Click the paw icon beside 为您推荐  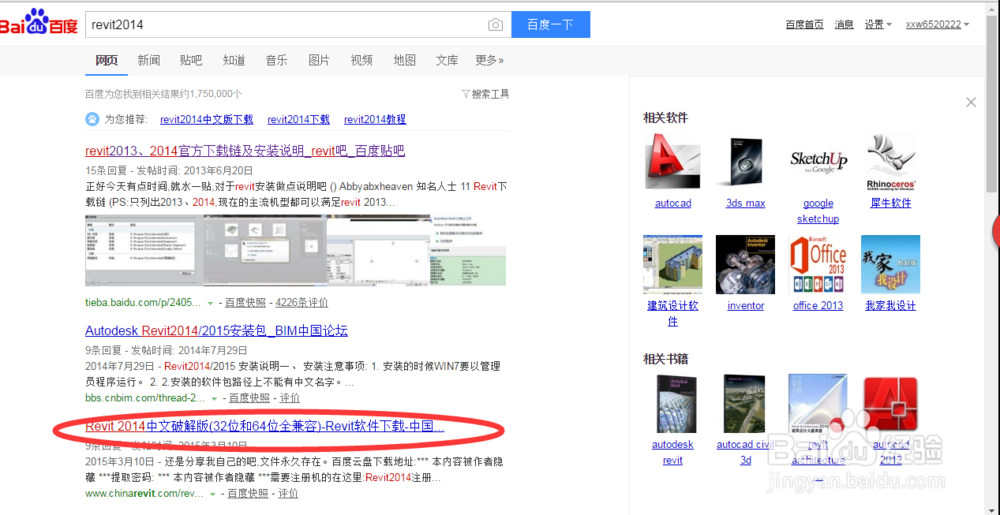click(x=92, y=119)
